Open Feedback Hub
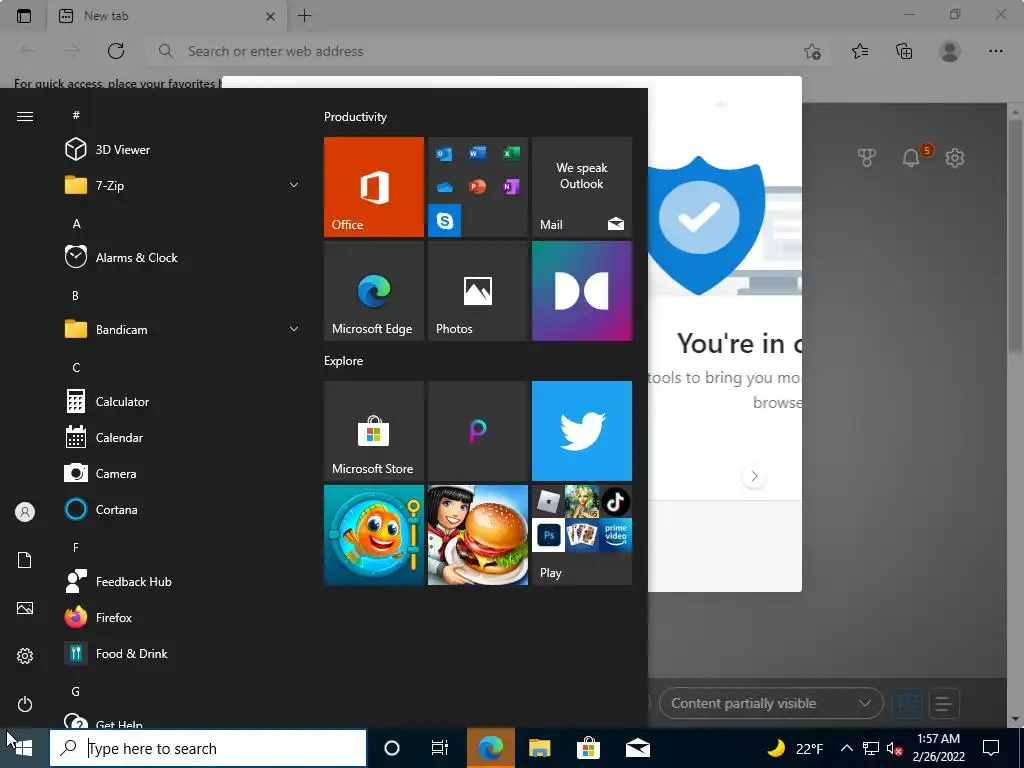The height and width of the screenshot is (768, 1024). coord(183,581)
